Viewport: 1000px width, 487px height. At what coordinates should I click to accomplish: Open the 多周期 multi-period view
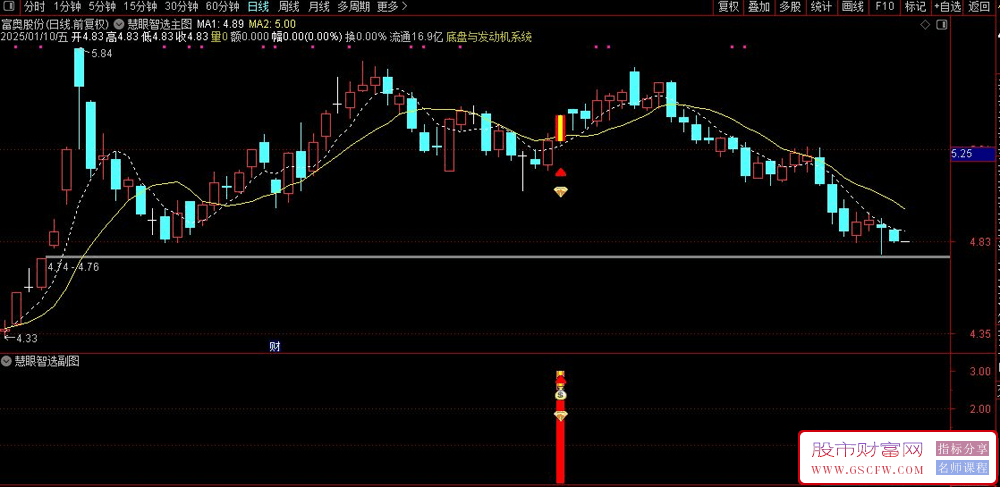point(353,7)
